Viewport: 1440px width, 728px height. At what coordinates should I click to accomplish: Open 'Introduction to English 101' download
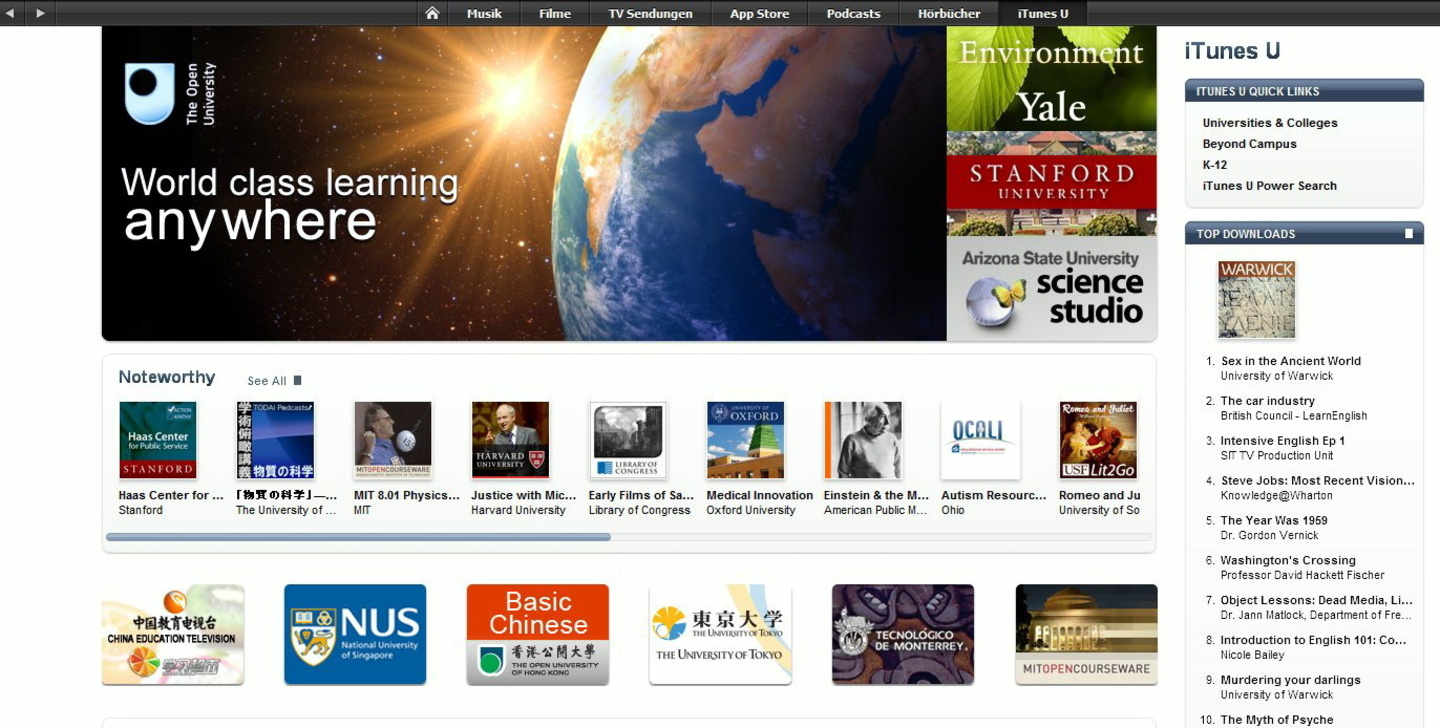tap(1314, 641)
